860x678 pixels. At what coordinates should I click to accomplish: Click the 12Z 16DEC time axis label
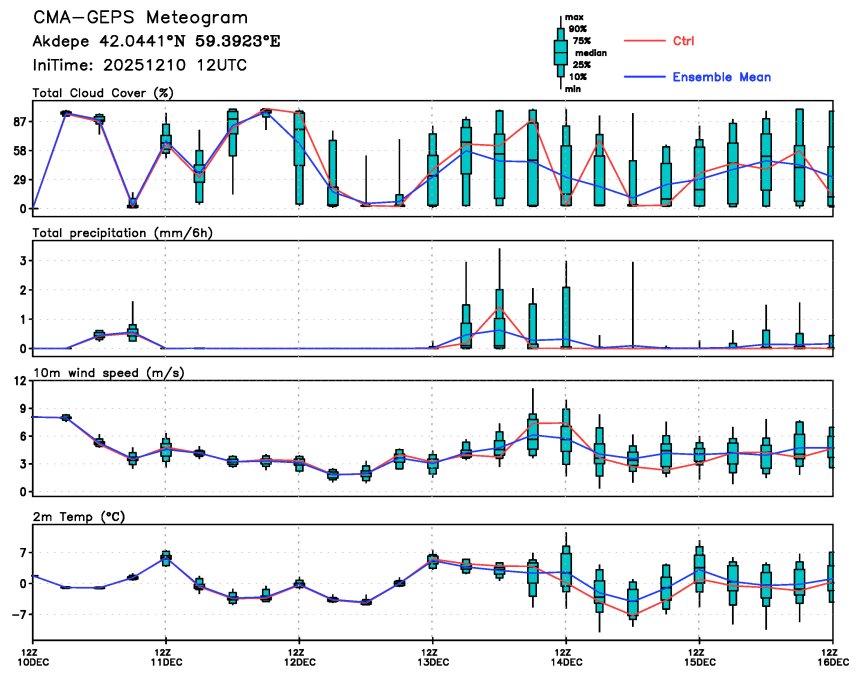coord(835,657)
